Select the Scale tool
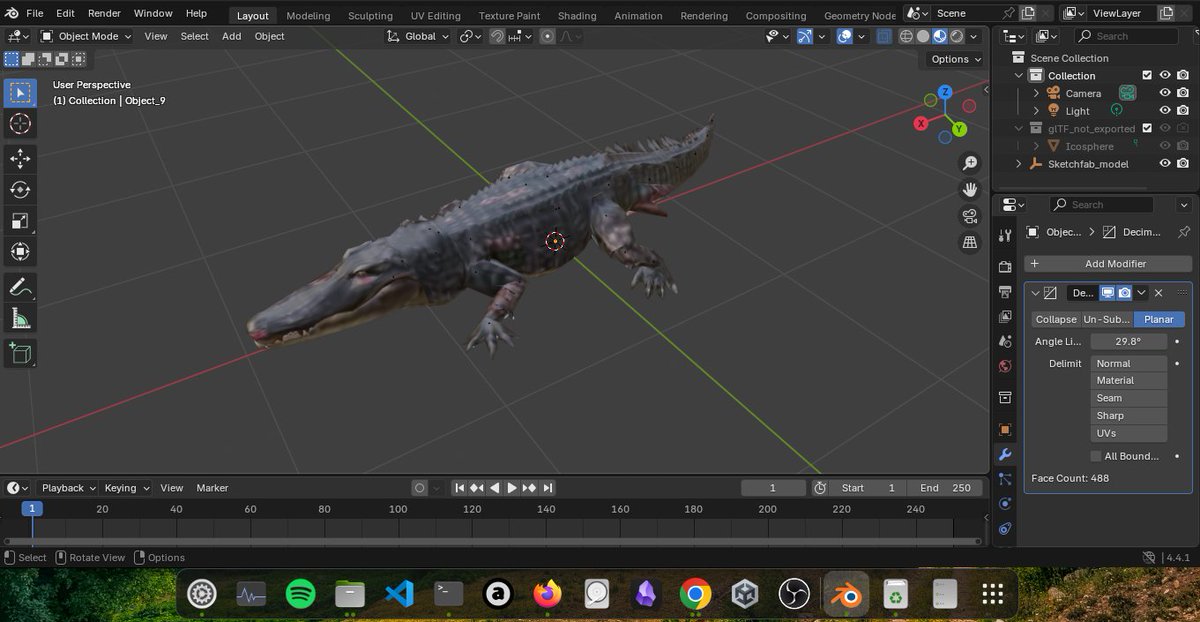Image resolution: width=1200 pixels, height=622 pixels. pyautogui.click(x=20, y=221)
